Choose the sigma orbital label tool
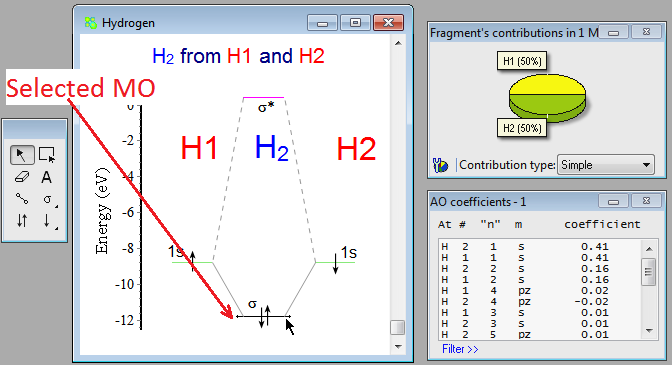Viewport: 672px width, 365px height. pyautogui.click(x=48, y=200)
